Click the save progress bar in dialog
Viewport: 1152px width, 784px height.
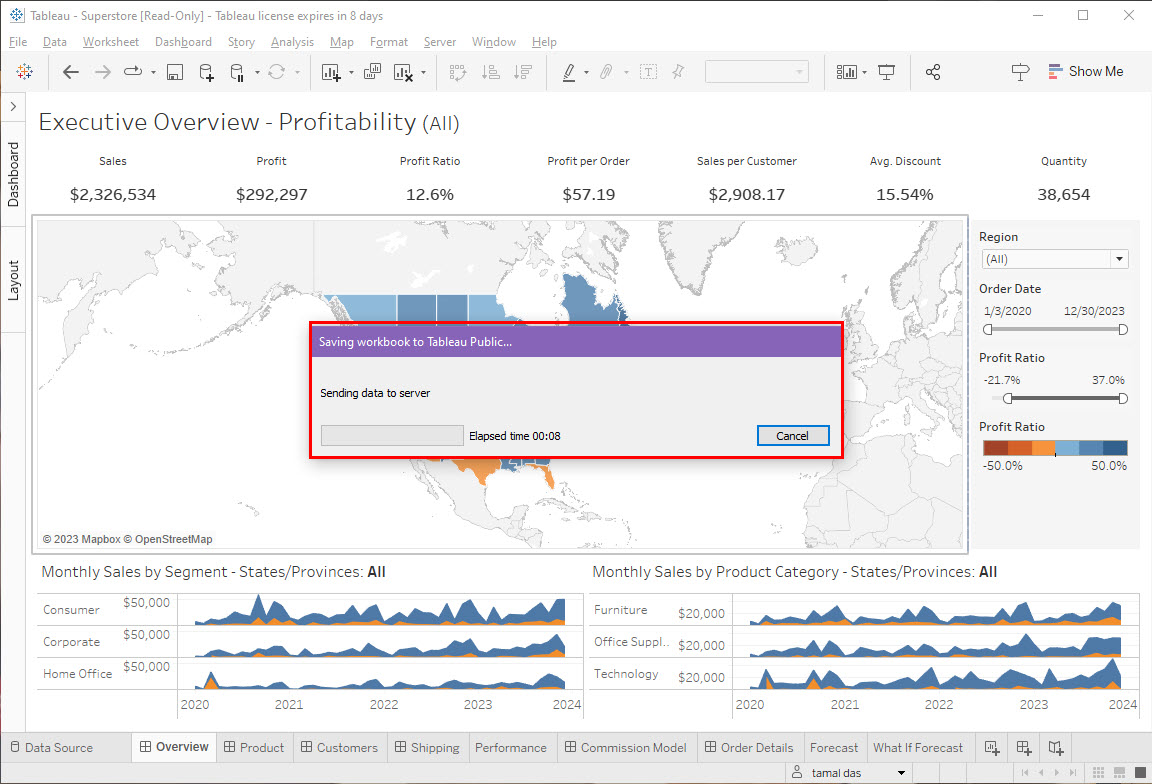pyautogui.click(x=392, y=436)
